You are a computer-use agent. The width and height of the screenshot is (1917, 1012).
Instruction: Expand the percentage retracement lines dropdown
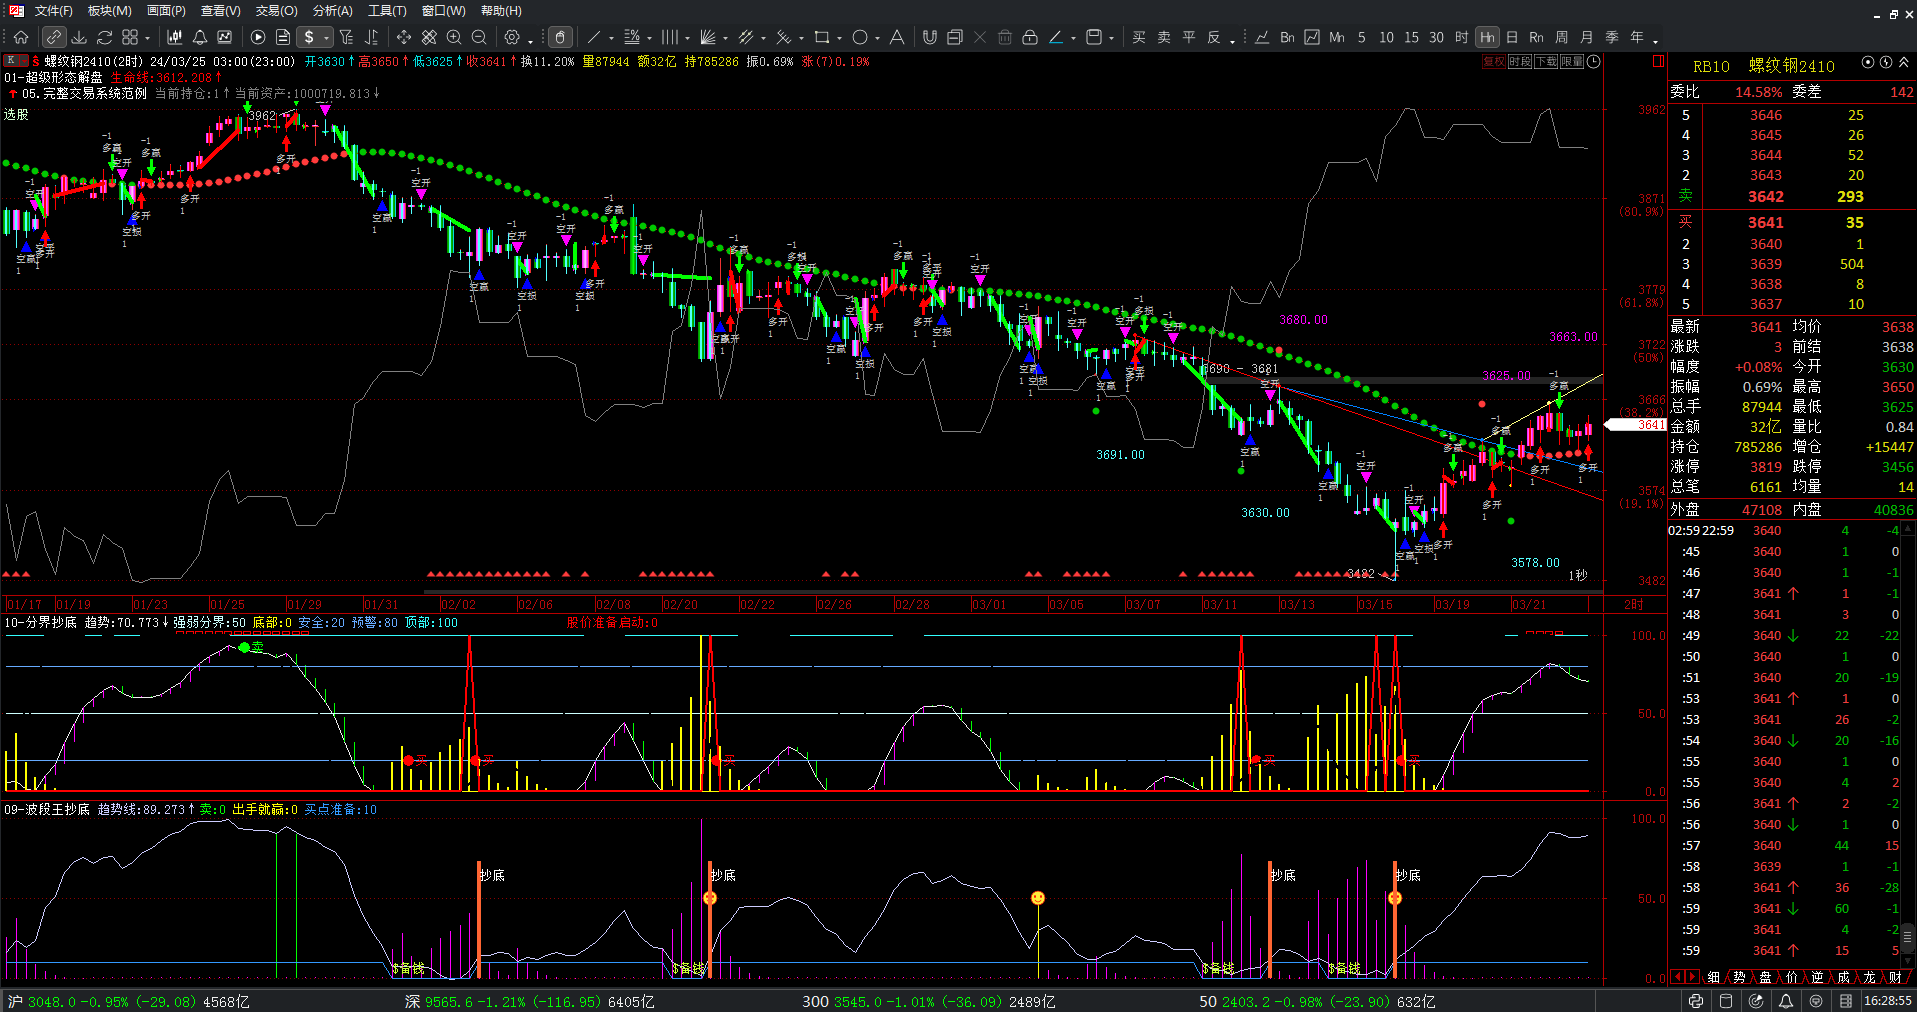(x=649, y=39)
